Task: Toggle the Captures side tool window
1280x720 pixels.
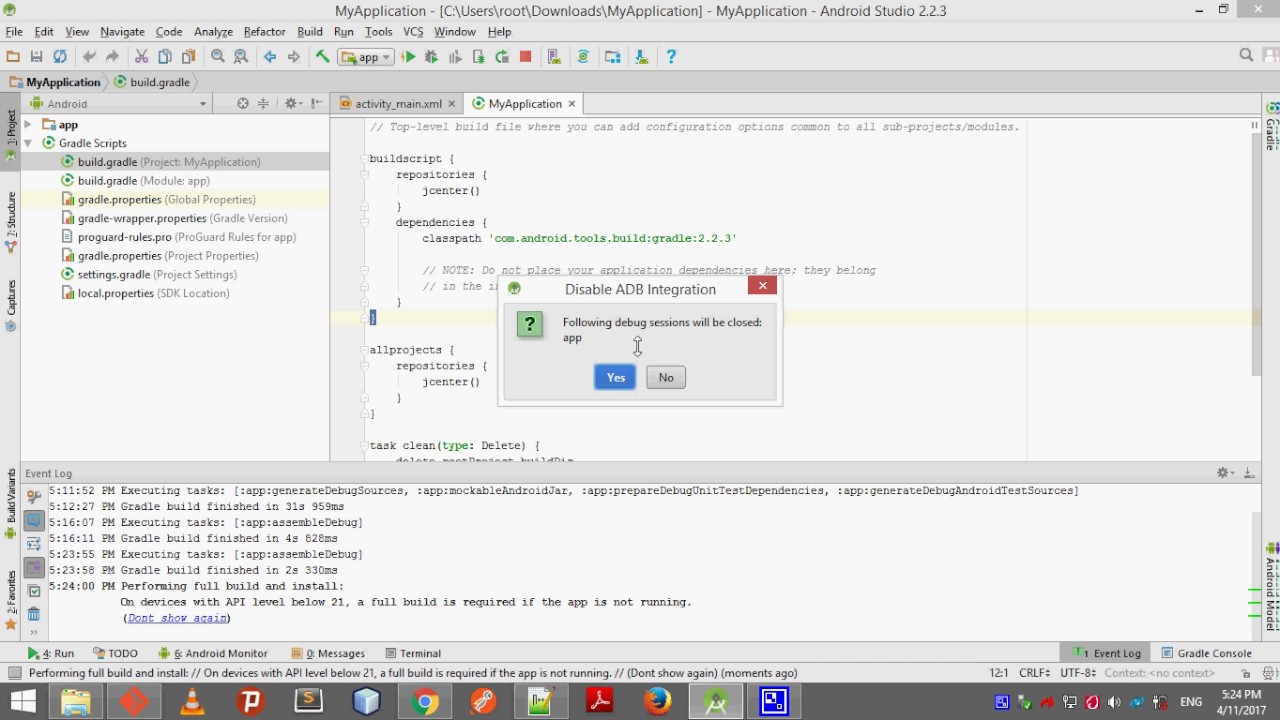Action: point(11,305)
